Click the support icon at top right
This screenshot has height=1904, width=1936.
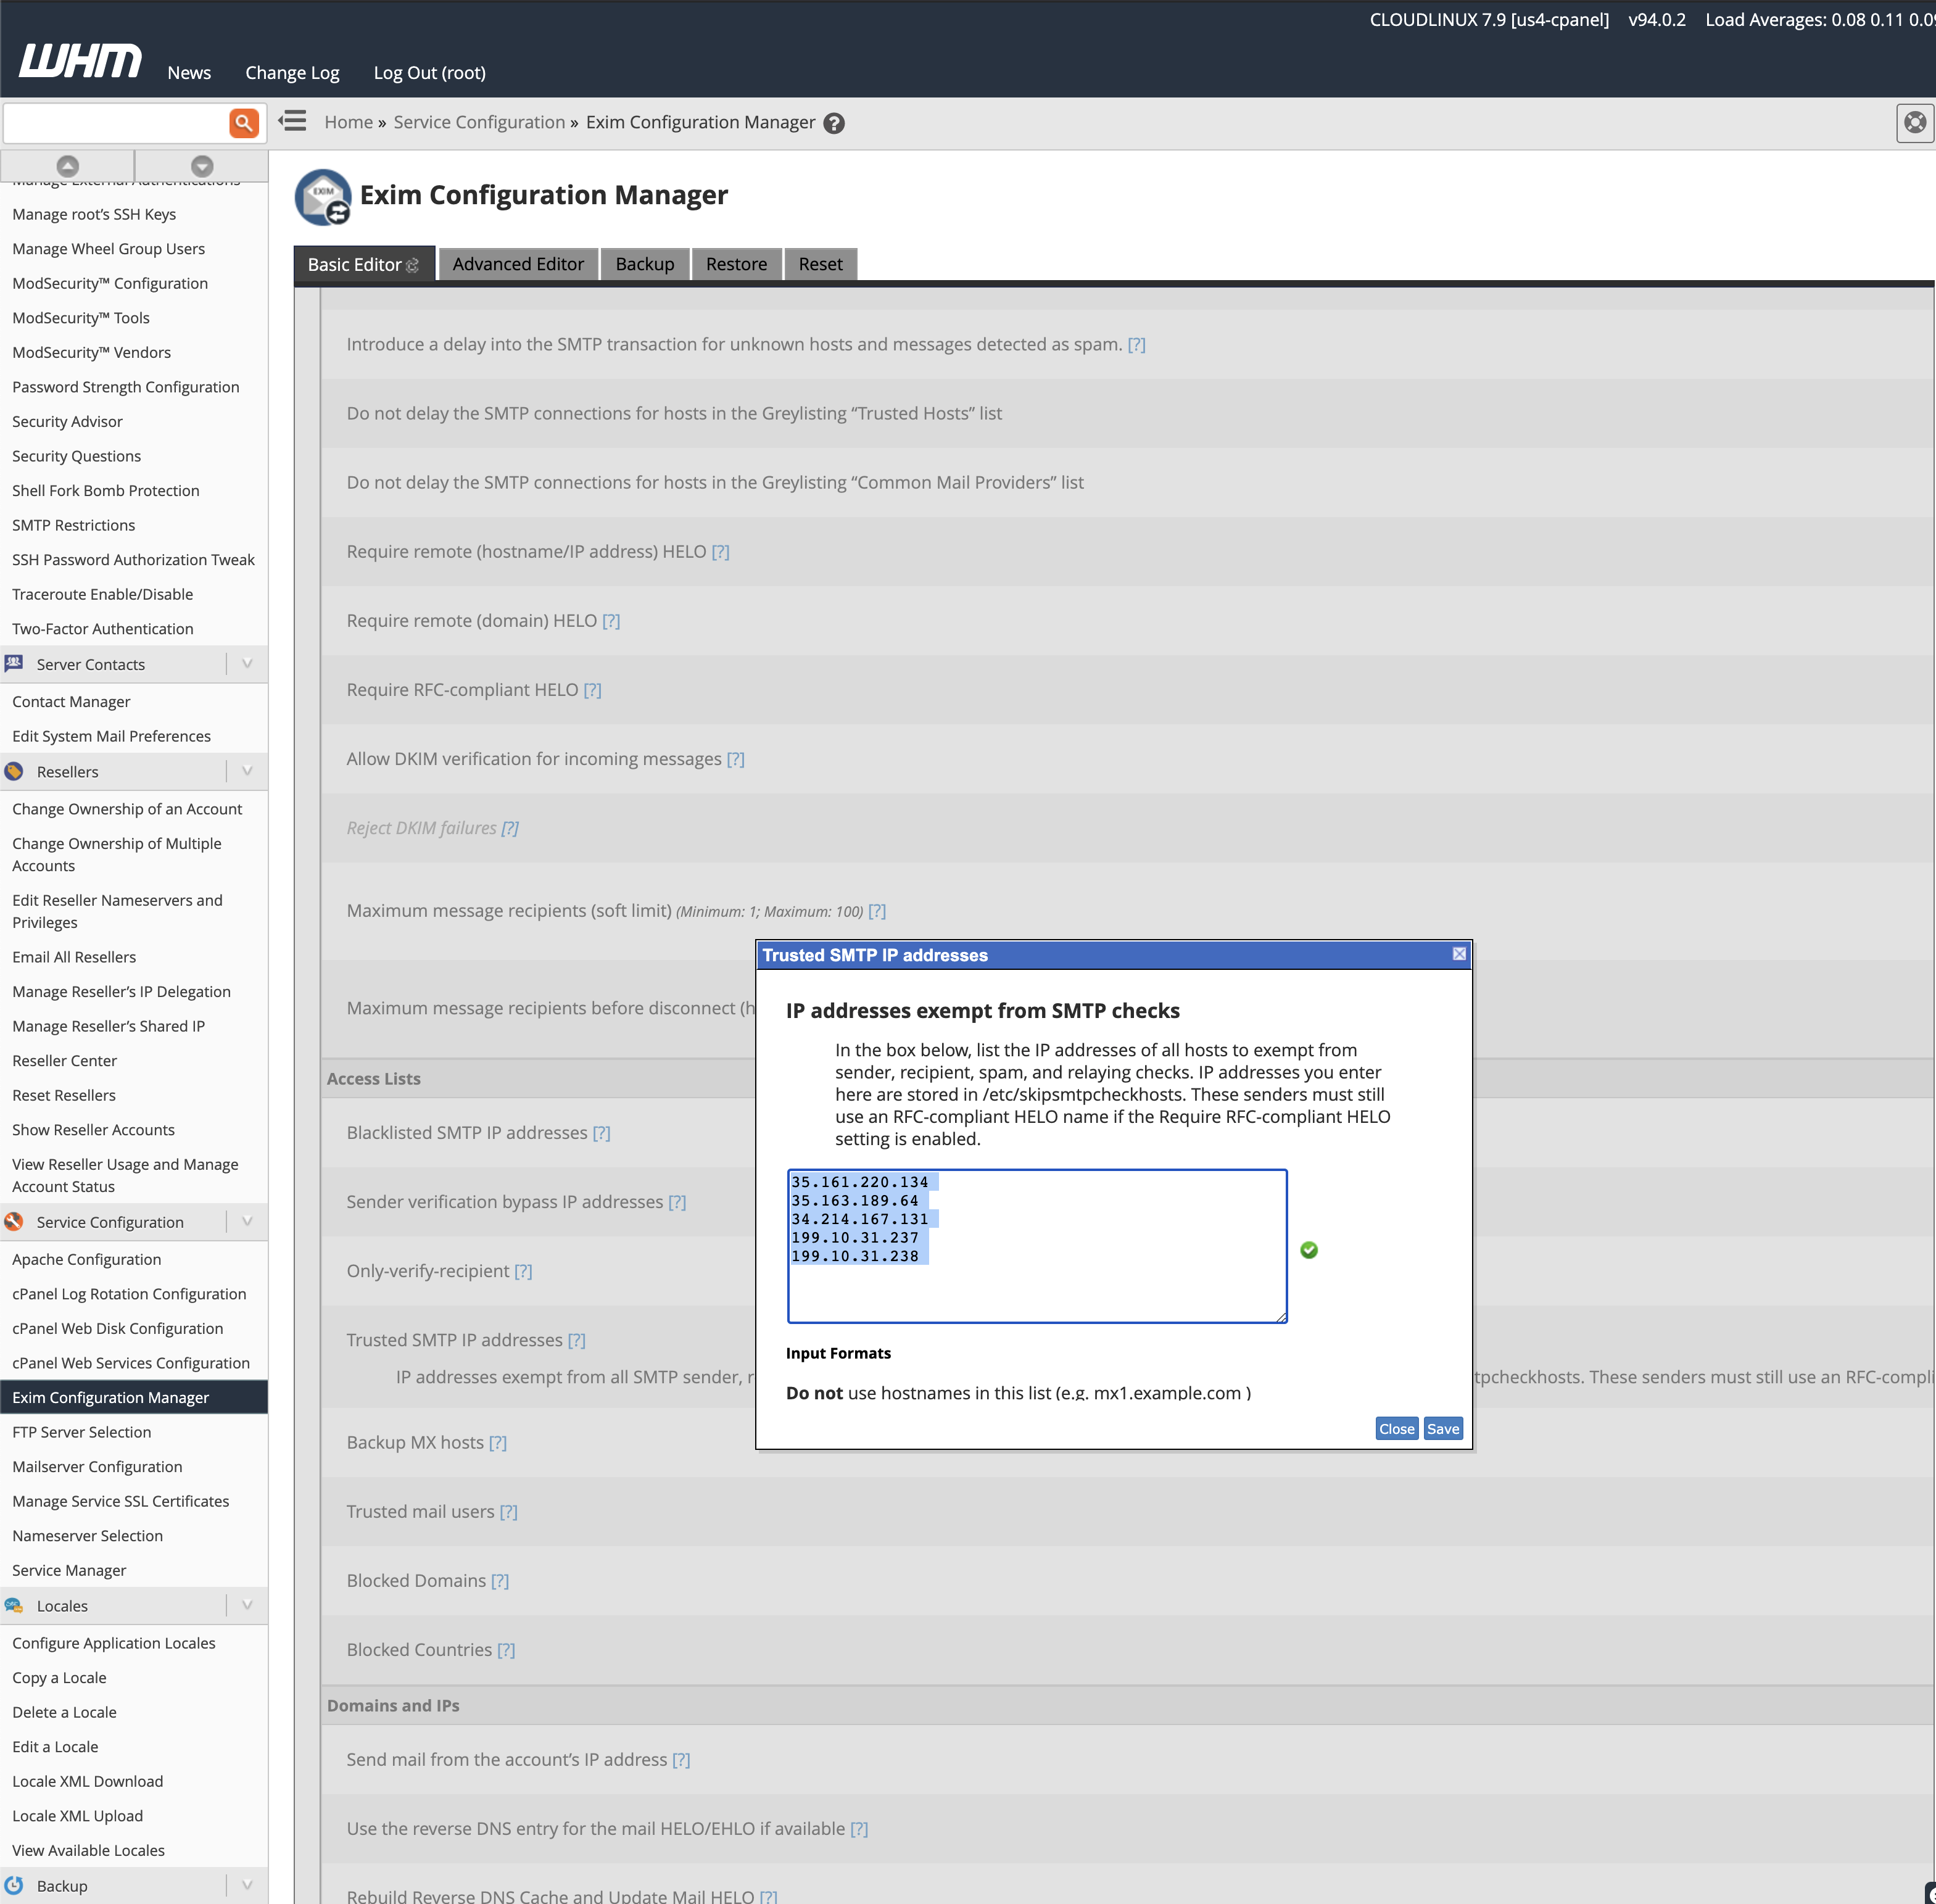[1915, 123]
